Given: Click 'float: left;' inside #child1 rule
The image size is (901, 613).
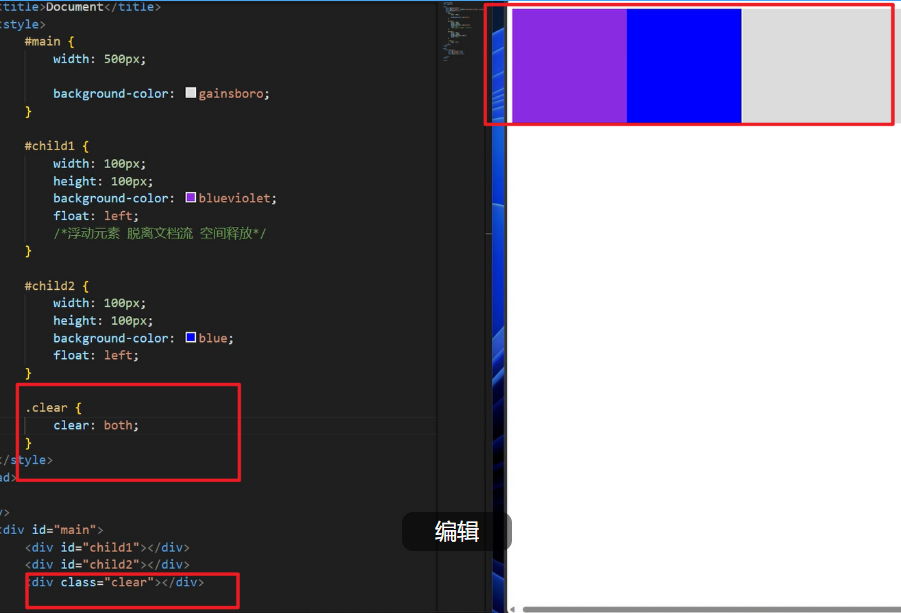Looking at the screenshot, I should click(96, 215).
